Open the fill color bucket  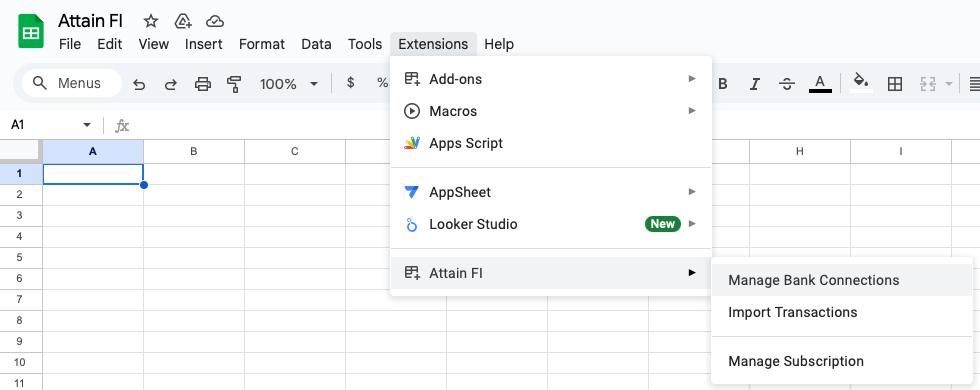coord(861,82)
